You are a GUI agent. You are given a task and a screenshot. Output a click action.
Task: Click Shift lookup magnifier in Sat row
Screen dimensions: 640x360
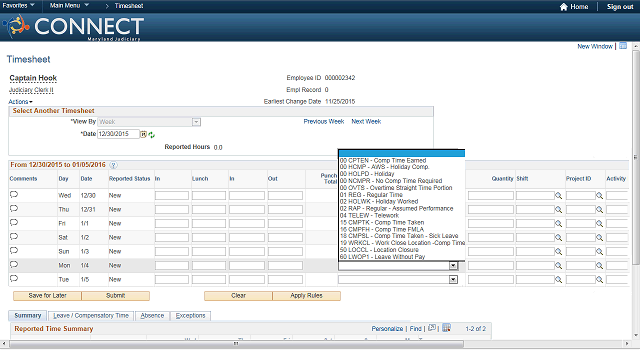558,238
